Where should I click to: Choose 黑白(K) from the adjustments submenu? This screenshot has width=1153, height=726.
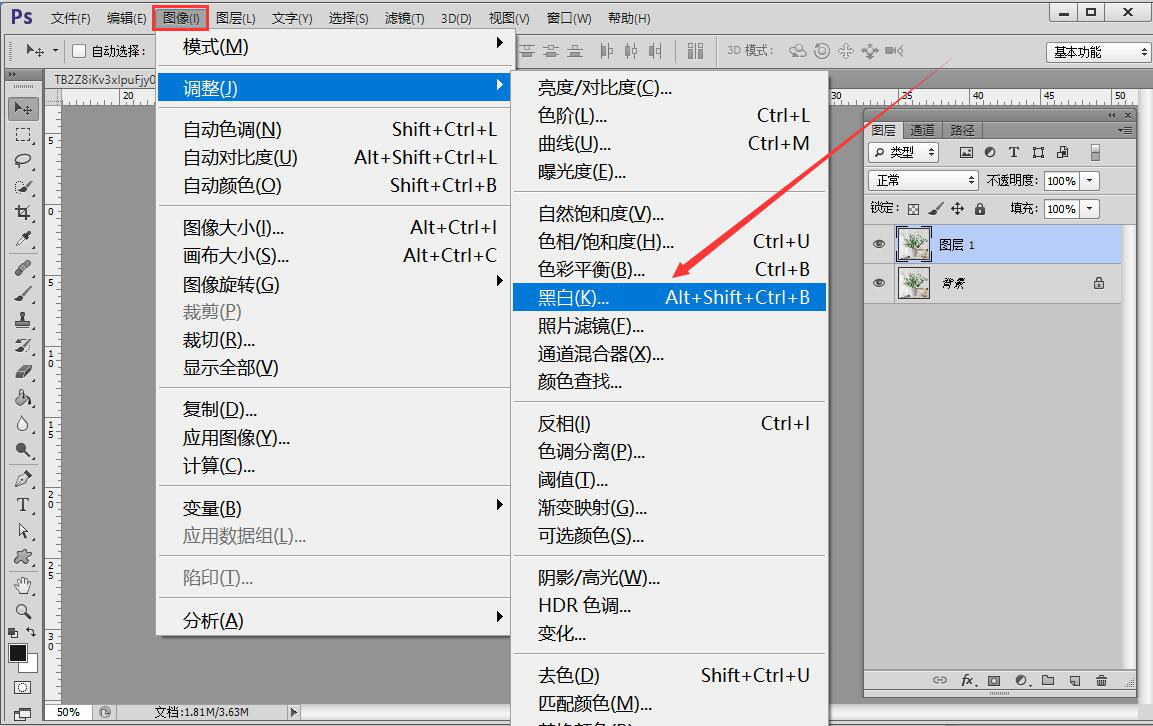click(x=669, y=297)
